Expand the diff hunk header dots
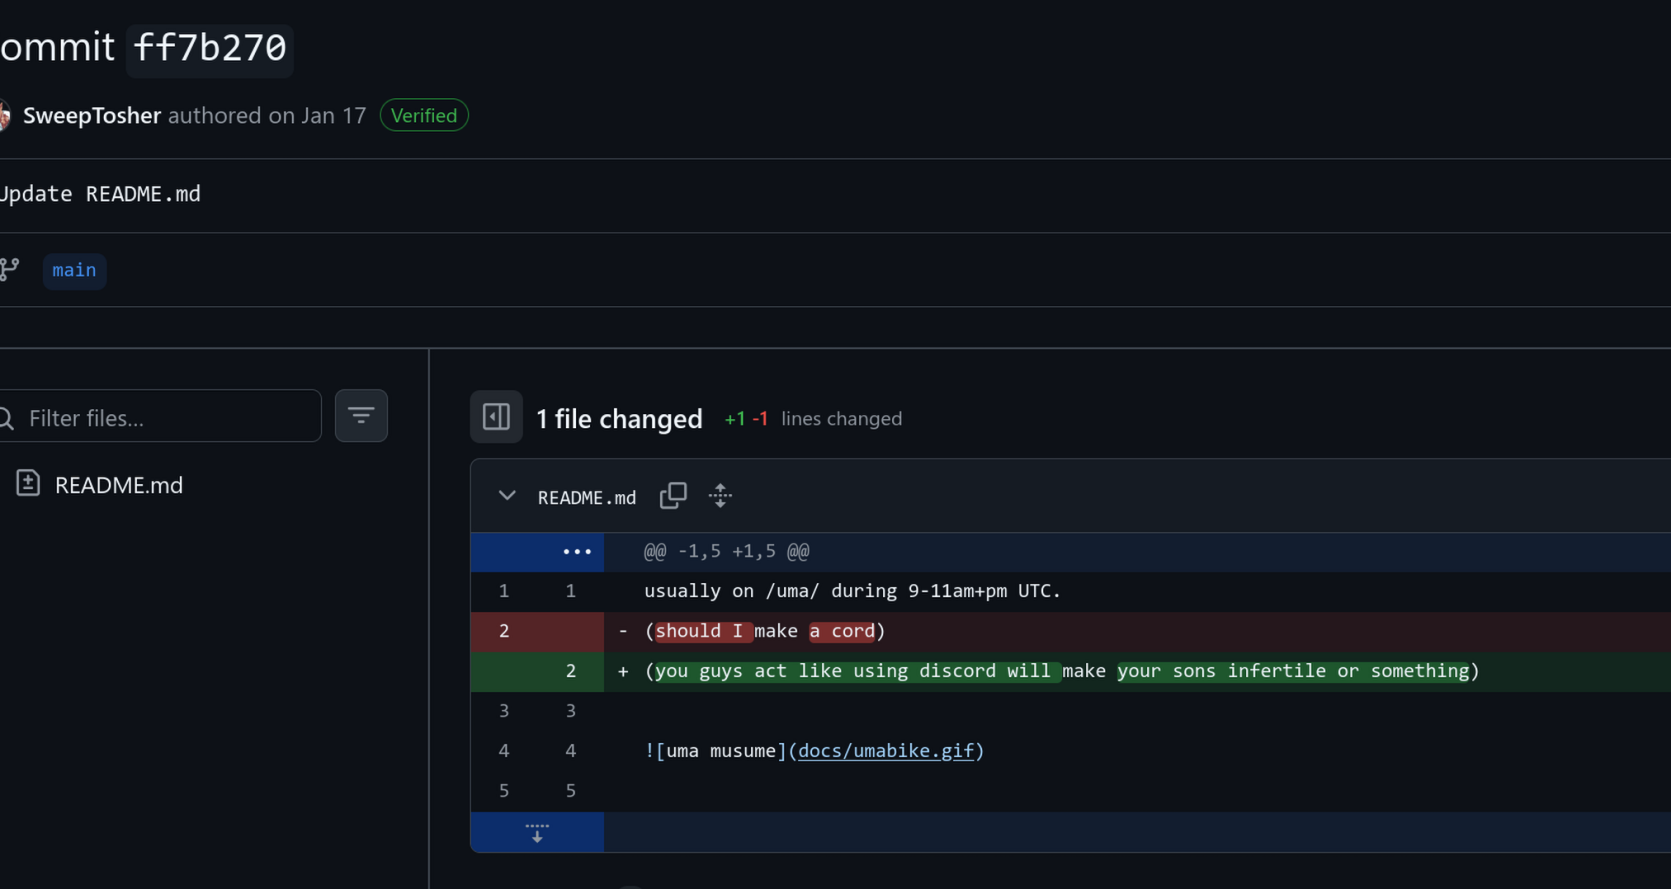The height and width of the screenshot is (889, 1671). click(x=577, y=552)
